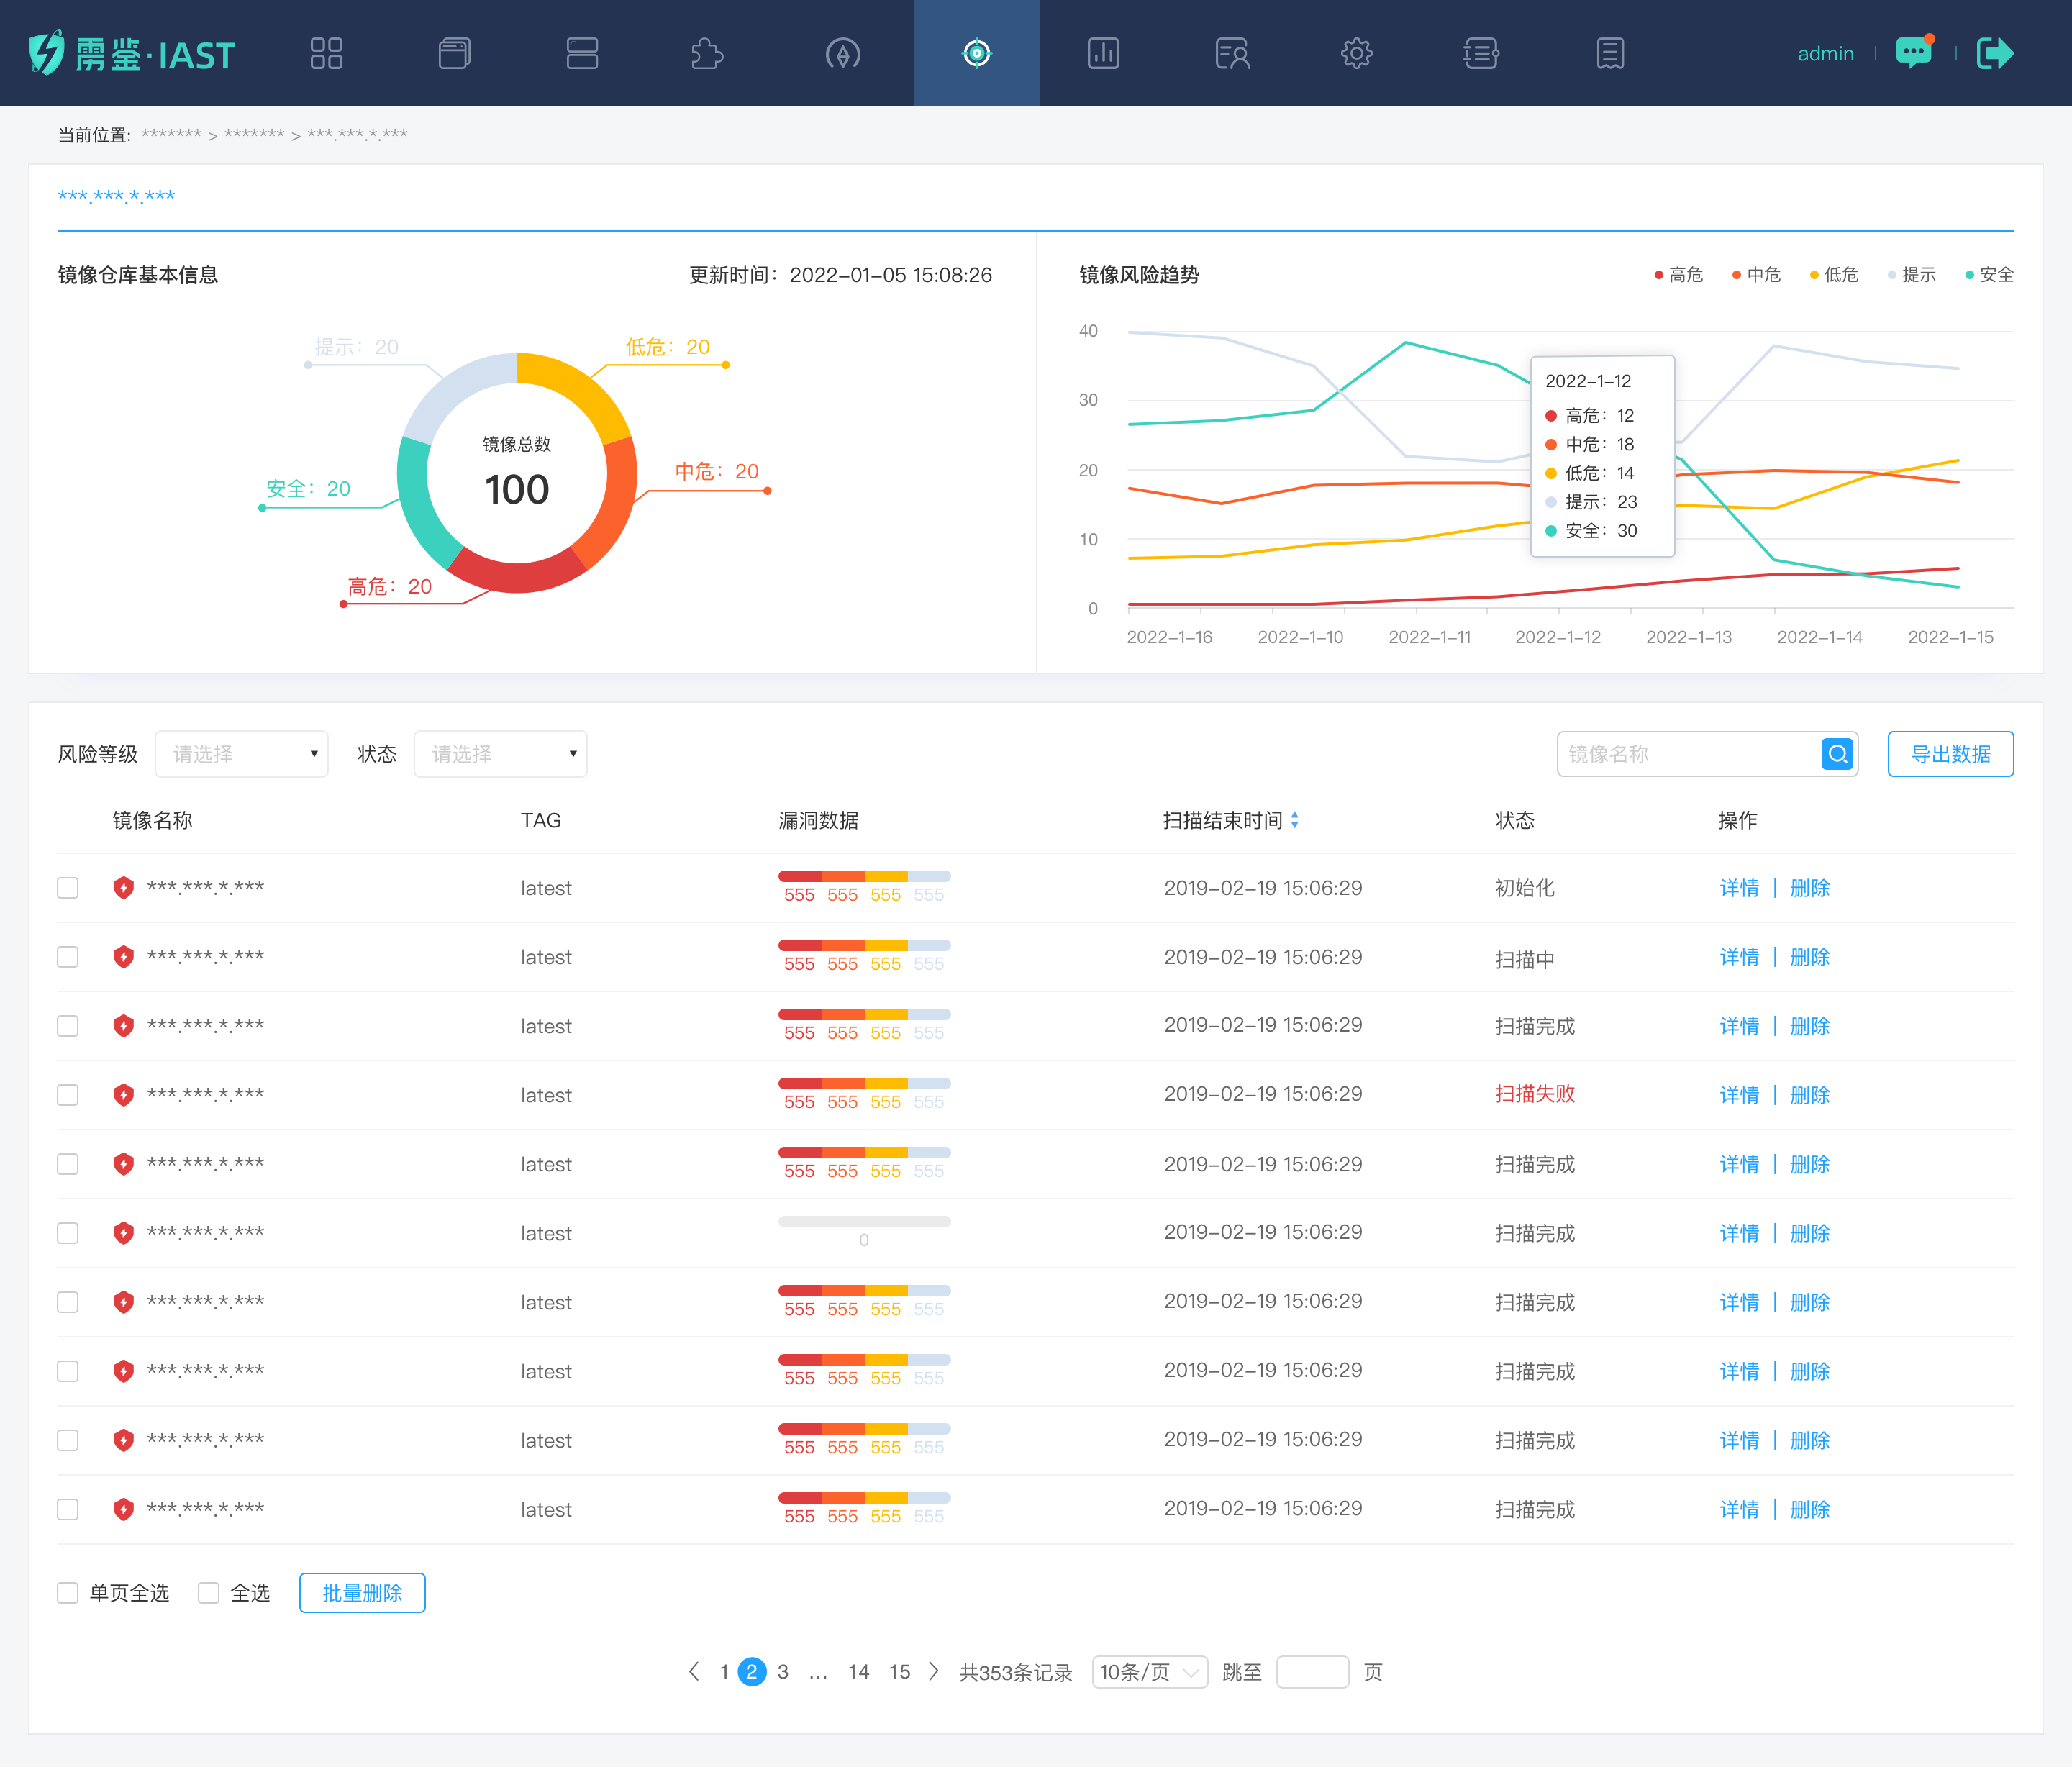Go to page 1

[724, 1671]
